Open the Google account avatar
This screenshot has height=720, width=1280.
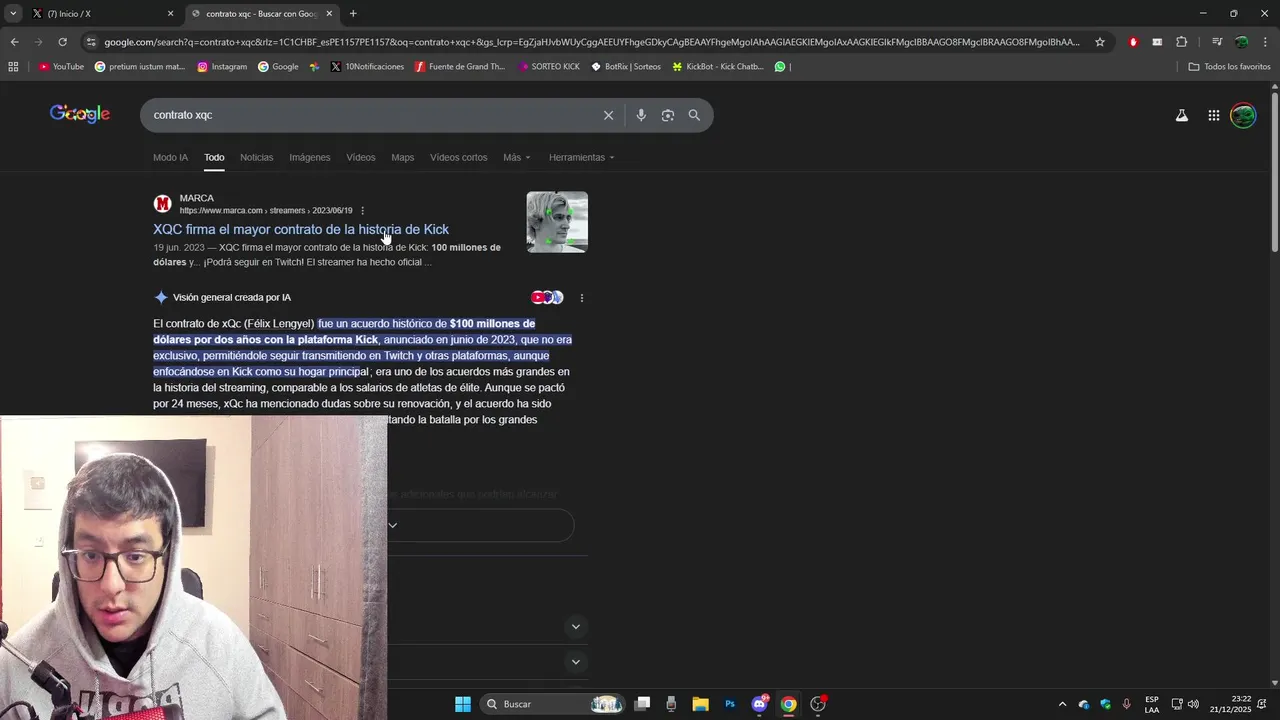point(1243,115)
